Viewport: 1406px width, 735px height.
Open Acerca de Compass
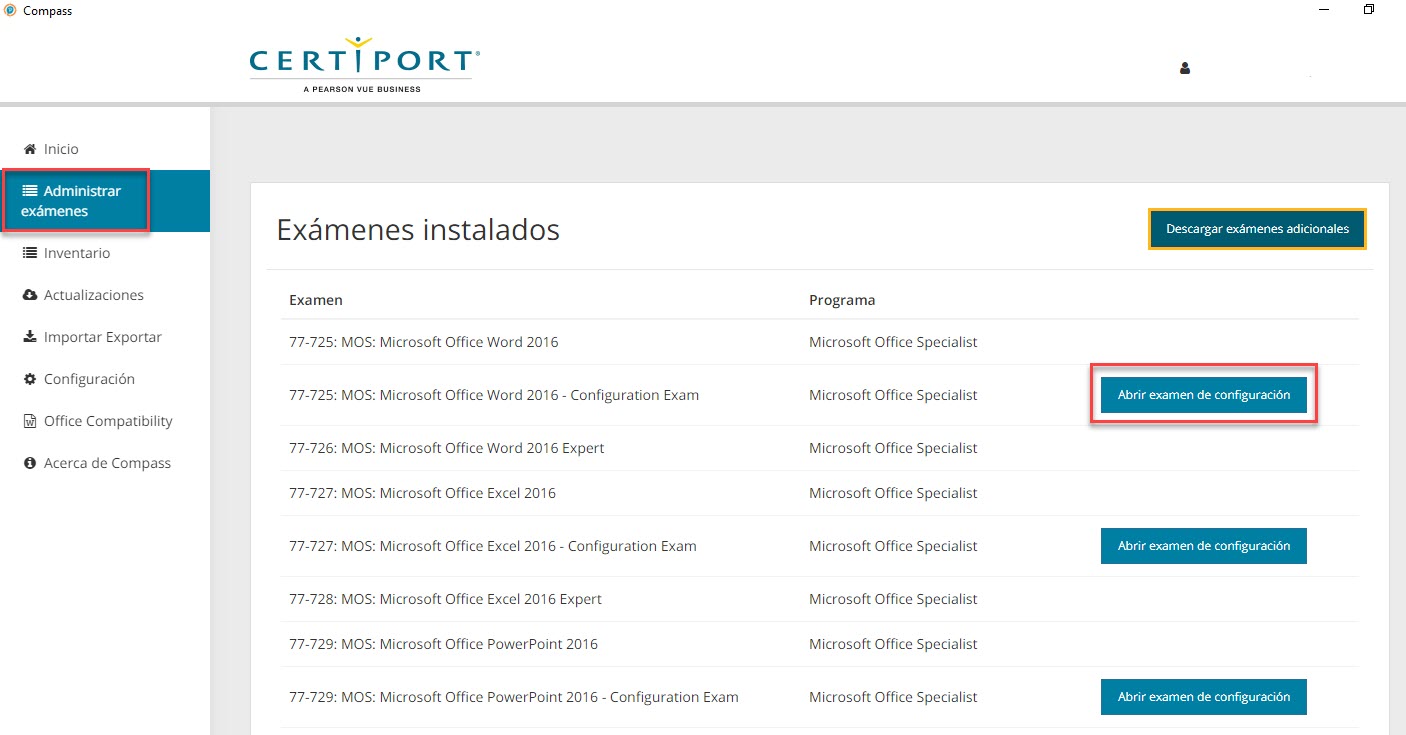tap(105, 463)
